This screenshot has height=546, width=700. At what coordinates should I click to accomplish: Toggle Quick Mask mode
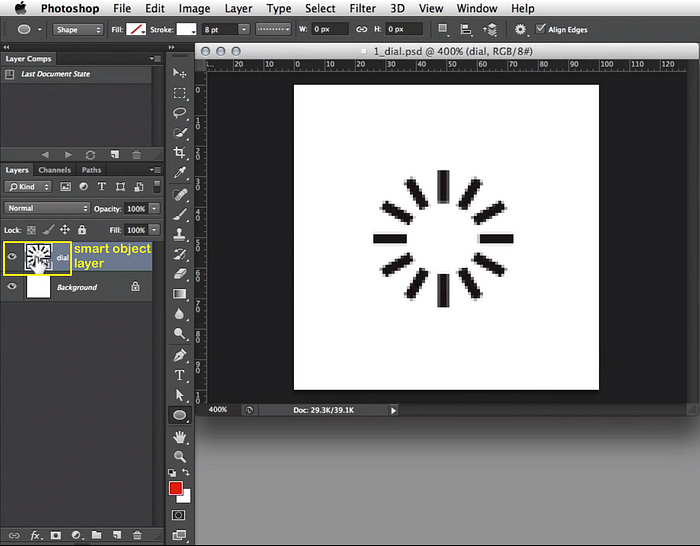[x=178, y=515]
